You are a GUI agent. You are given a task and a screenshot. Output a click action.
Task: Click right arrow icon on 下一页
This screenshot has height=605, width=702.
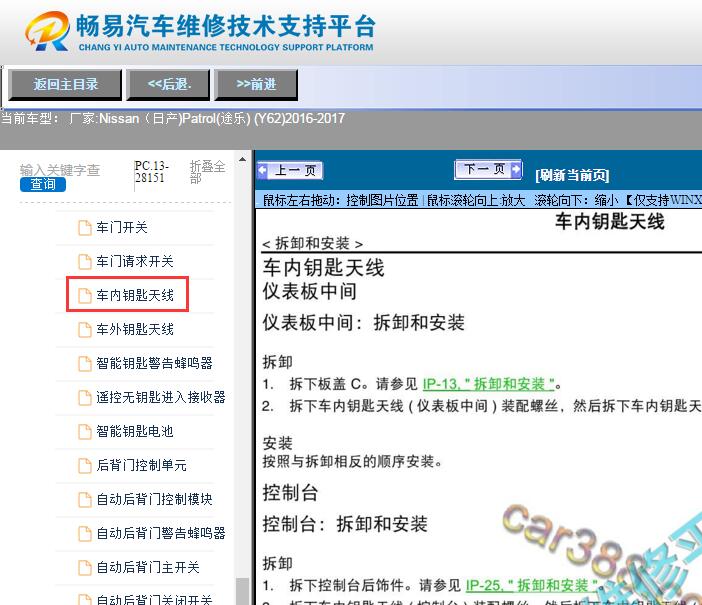(516, 169)
